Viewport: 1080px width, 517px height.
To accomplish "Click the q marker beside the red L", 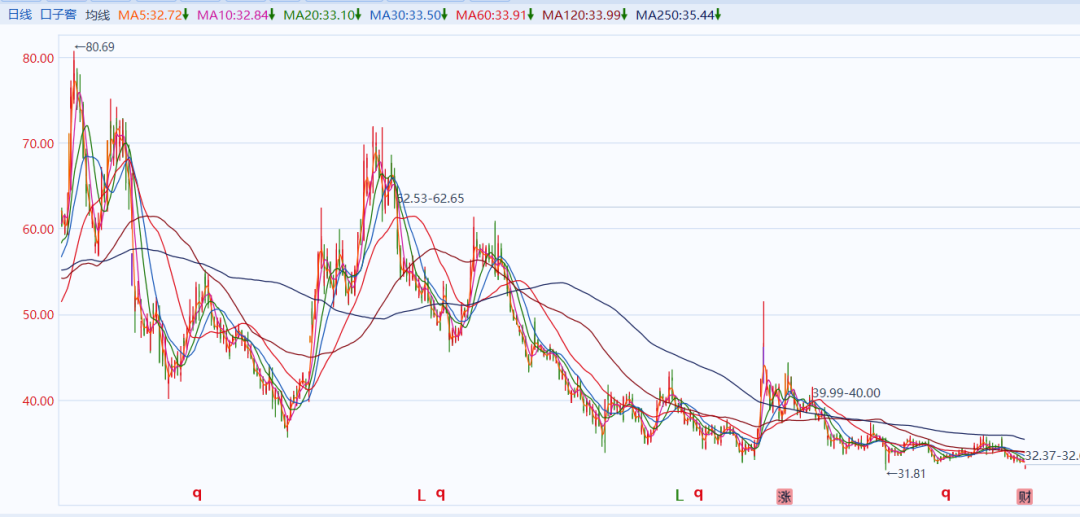I will point(440,494).
